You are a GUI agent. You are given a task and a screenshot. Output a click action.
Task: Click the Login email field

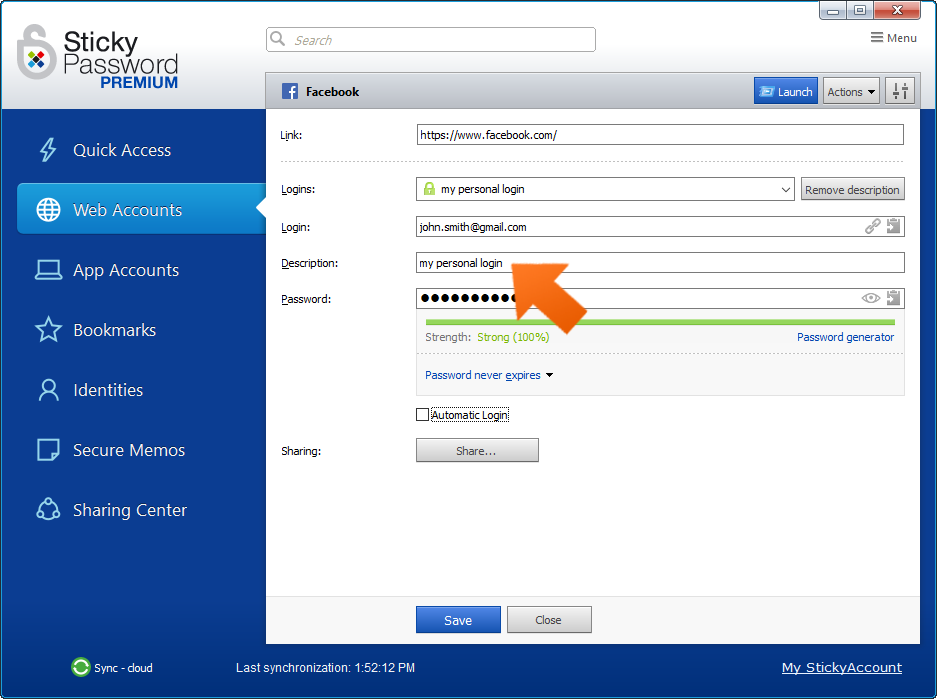[x=660, y=226]
